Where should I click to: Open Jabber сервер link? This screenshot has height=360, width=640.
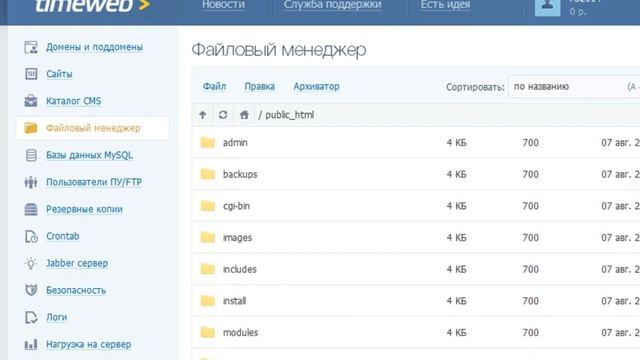77,263
